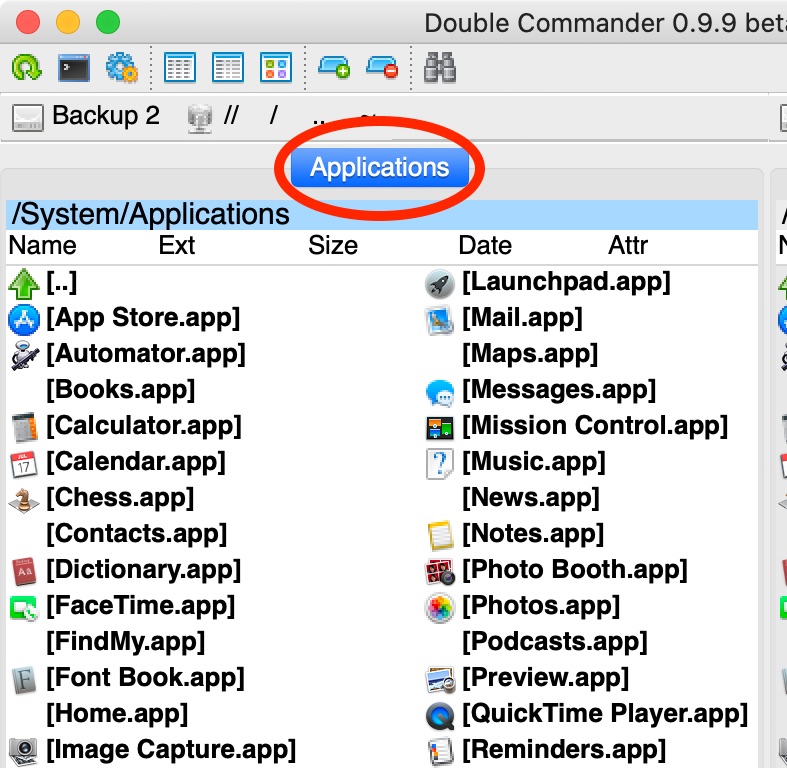Click the Refresh toolbar icon
The width and height of the screenshot is (787, 768).
coord(26,68)
